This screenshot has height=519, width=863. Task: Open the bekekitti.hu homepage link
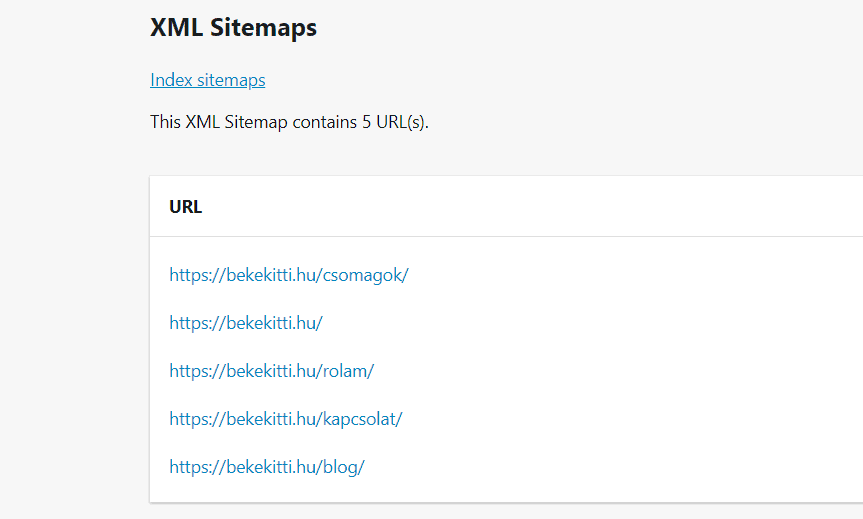246,323
